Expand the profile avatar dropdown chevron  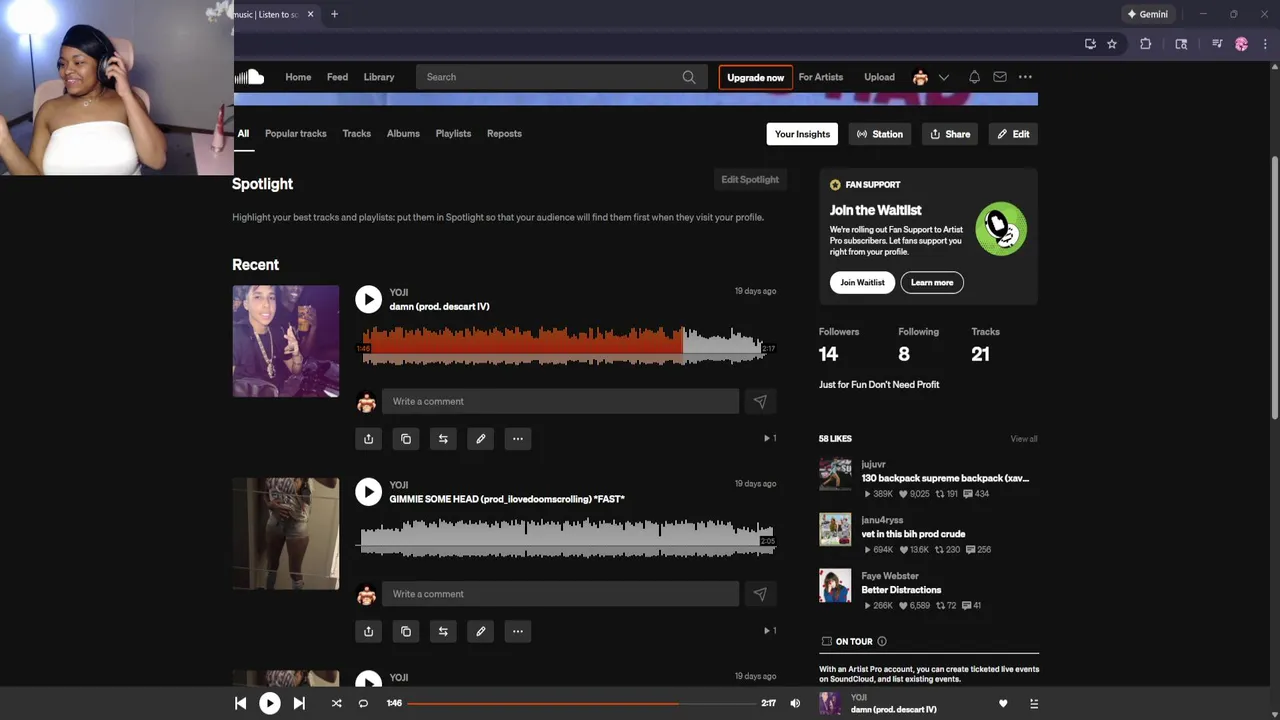point(943,77)
